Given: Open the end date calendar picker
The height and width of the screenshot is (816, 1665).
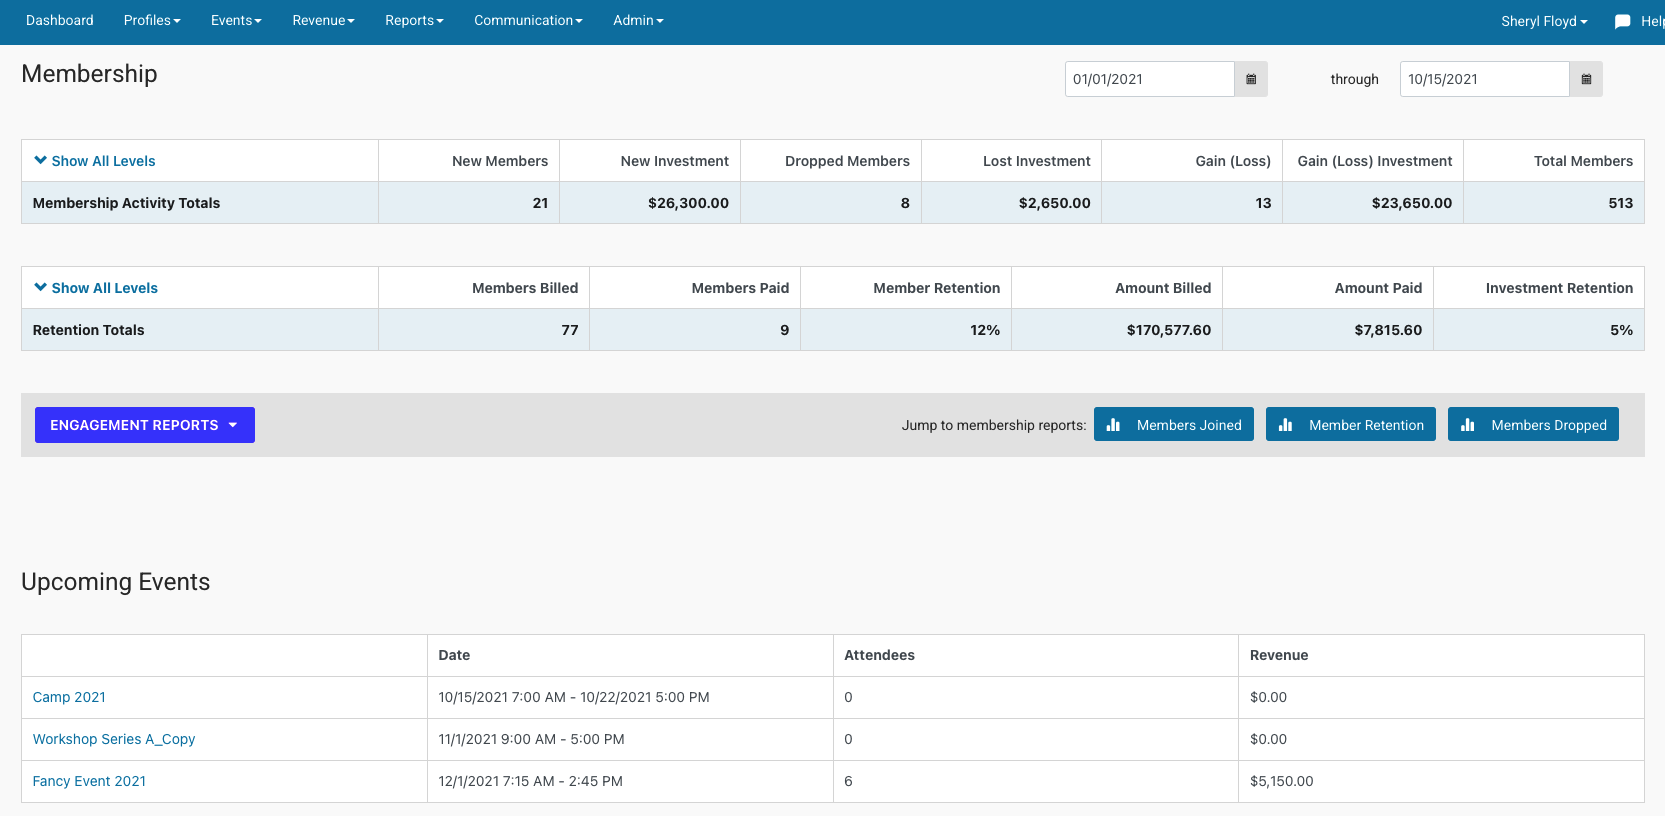Looking at the screenshot, I should (1585, 79).
